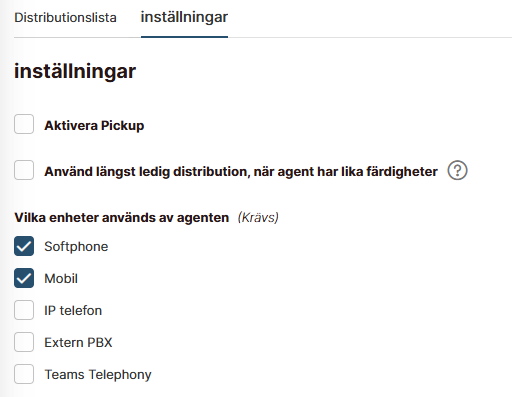The width and height of the screenshot is (512, 397).
Task: Select the inställningar tab
Action: click(x=184, y=17)
